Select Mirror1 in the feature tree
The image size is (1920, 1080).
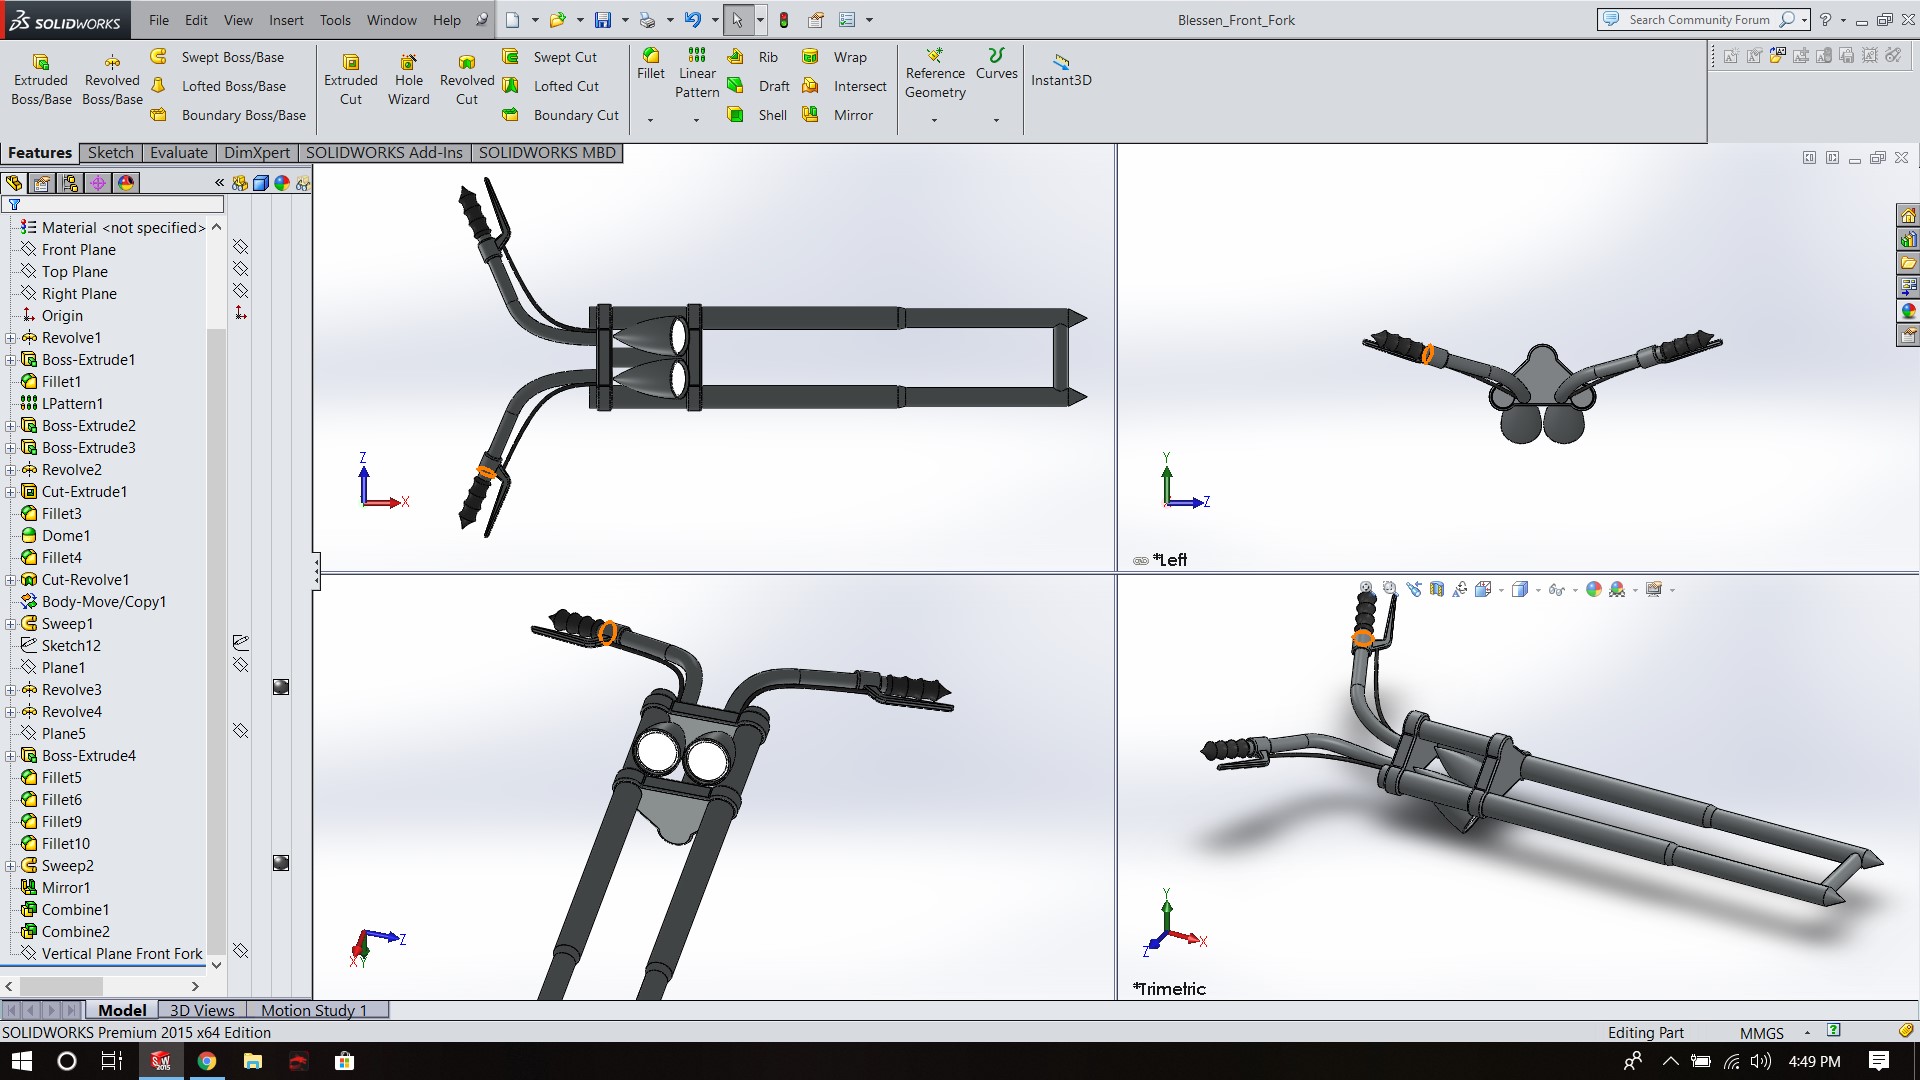pos(66,888)
